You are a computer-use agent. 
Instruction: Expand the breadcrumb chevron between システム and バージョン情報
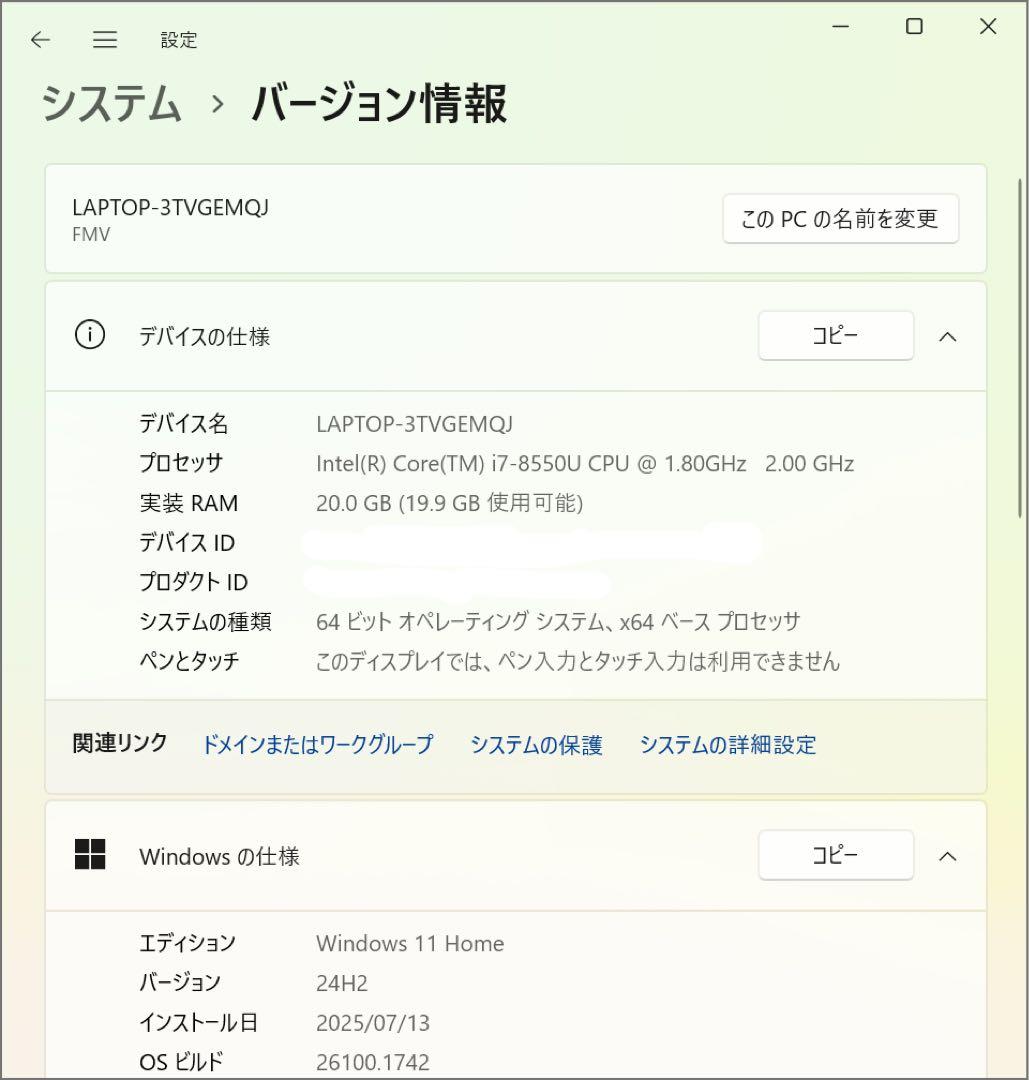click(220, 104)
